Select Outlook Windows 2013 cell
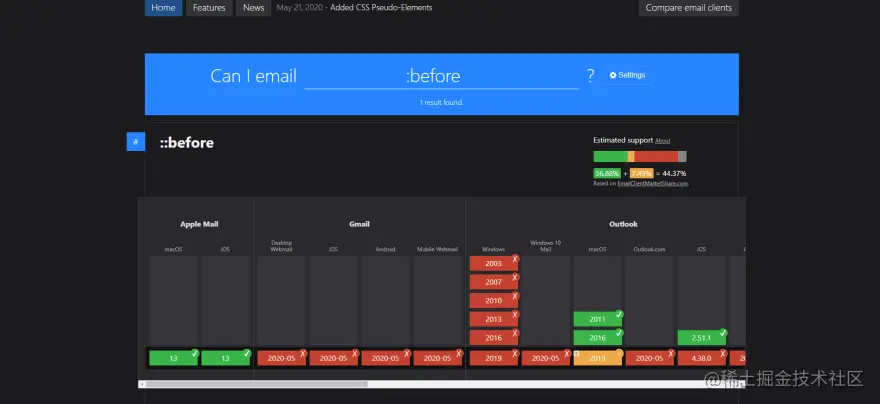This screenshot has width=880, height=404. [494, 319]
